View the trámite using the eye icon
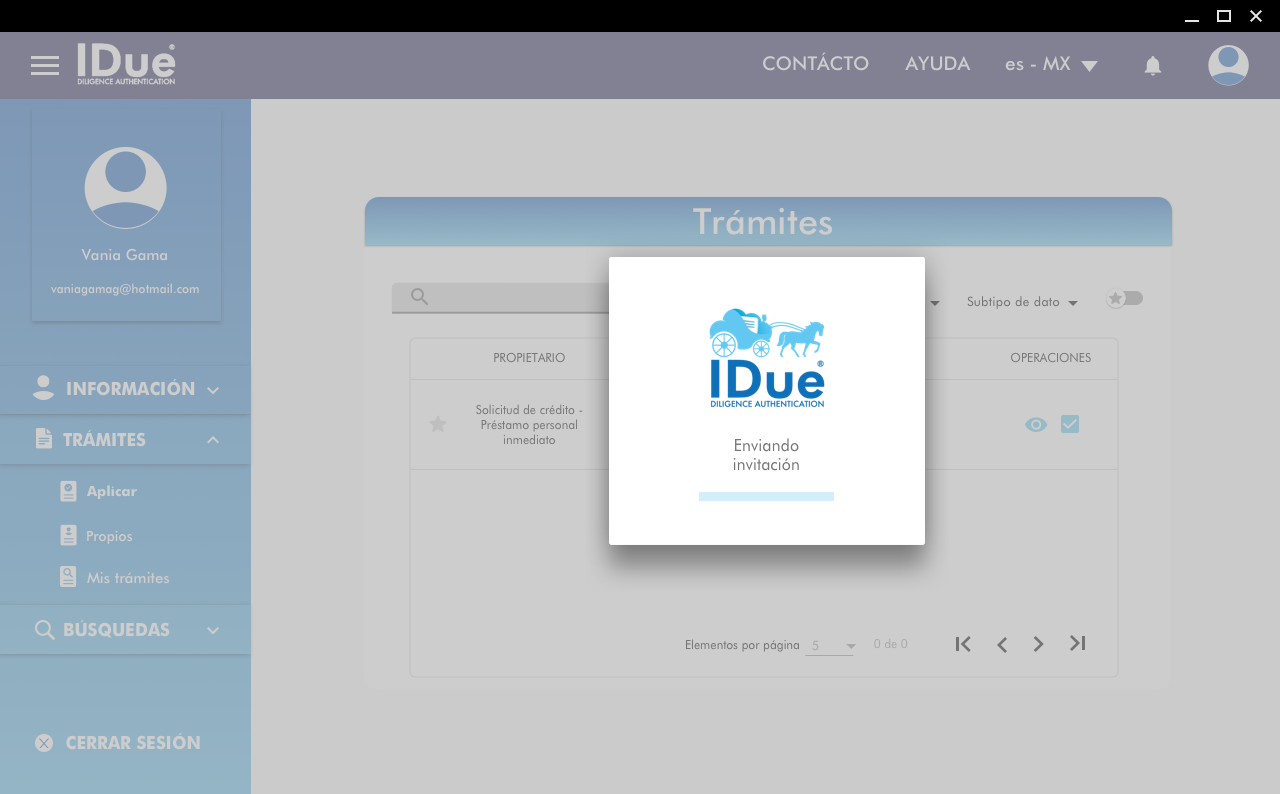This screenshot has height=794, width=1280. [x=1036, y=425]
